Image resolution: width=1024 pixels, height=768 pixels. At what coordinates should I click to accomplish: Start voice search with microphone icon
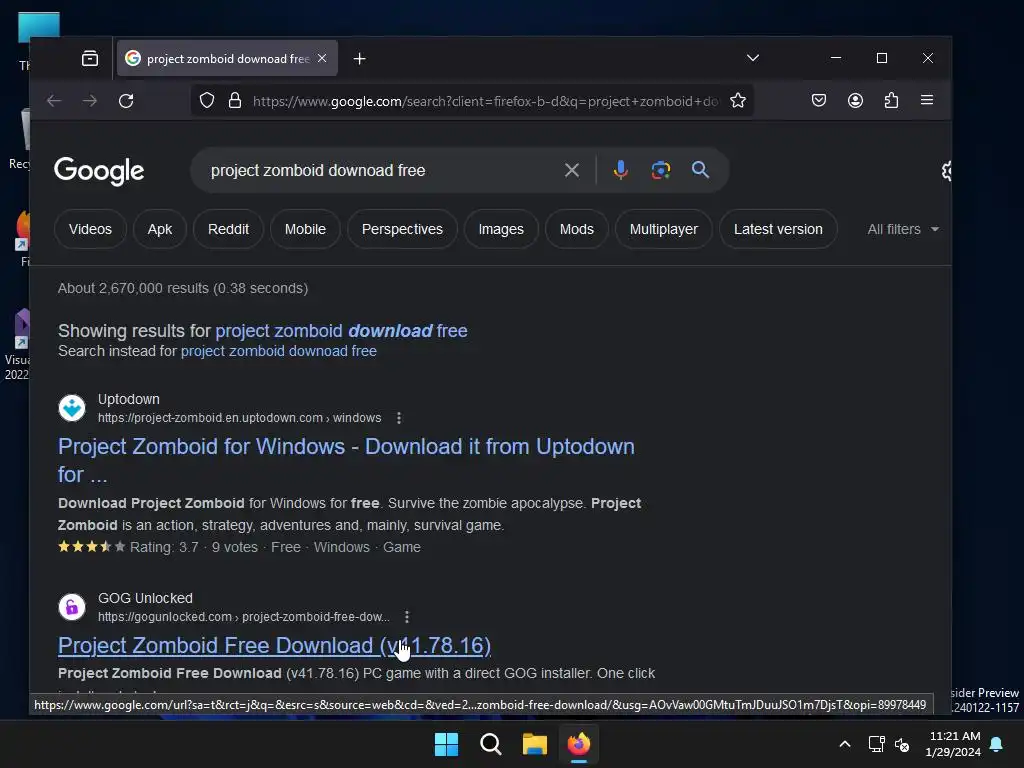[x=621, y=170]
